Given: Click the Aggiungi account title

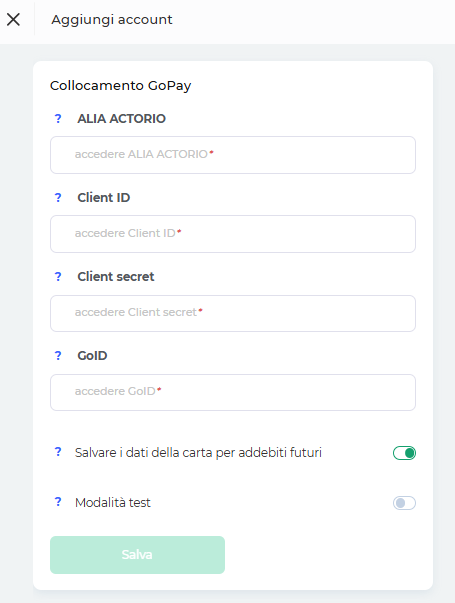Looking at the screenshot, I should (112, 20).
